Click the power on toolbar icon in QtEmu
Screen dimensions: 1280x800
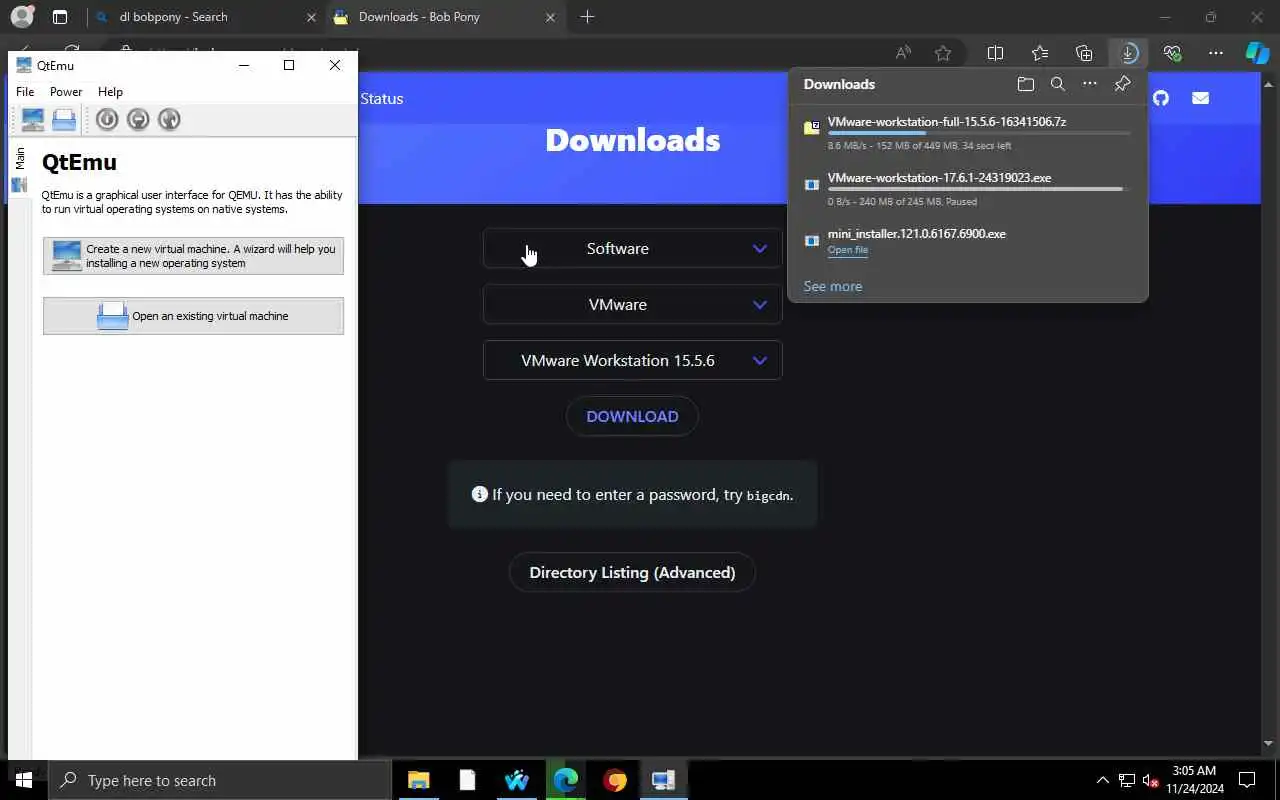[107, 120]
